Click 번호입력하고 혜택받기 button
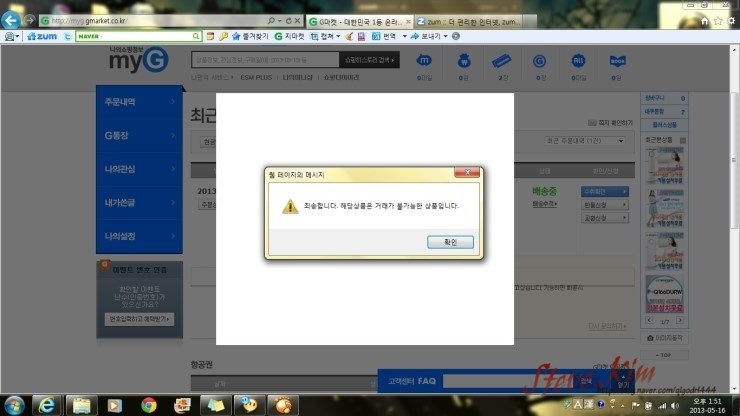Viewport: 740px width, 416px height. 139,319
